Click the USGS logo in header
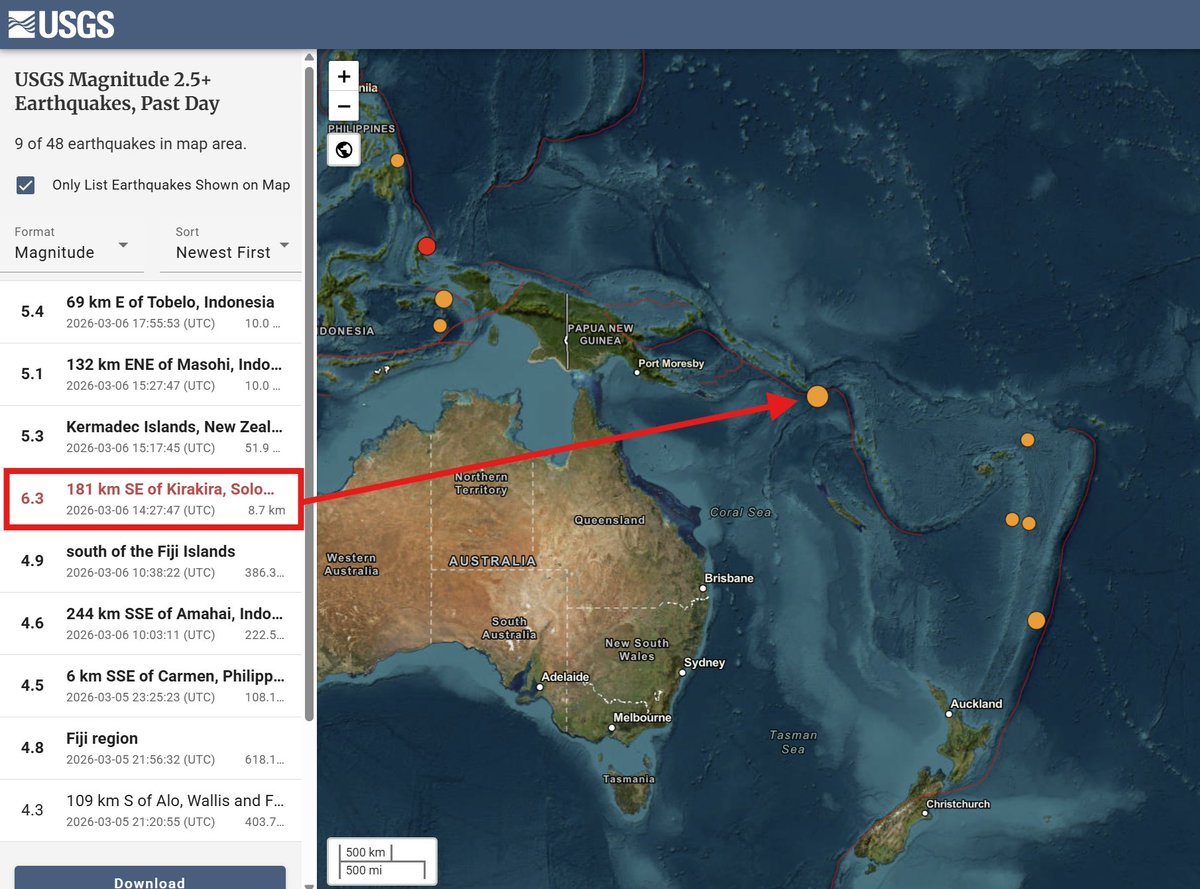This screenshot has width=1200, height=889. 61,24
